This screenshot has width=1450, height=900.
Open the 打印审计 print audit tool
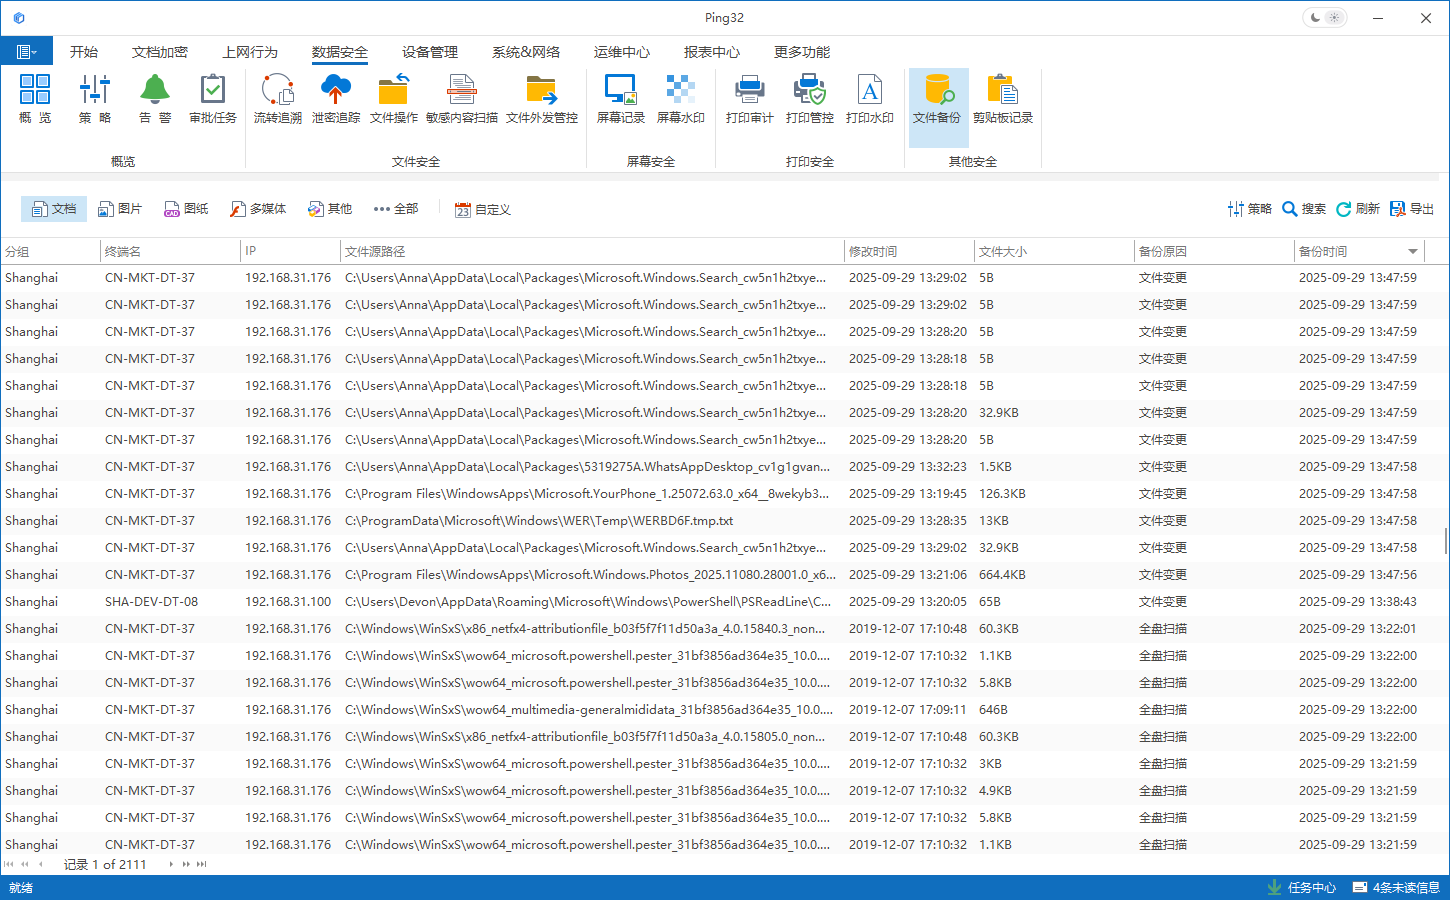point(749,99)
